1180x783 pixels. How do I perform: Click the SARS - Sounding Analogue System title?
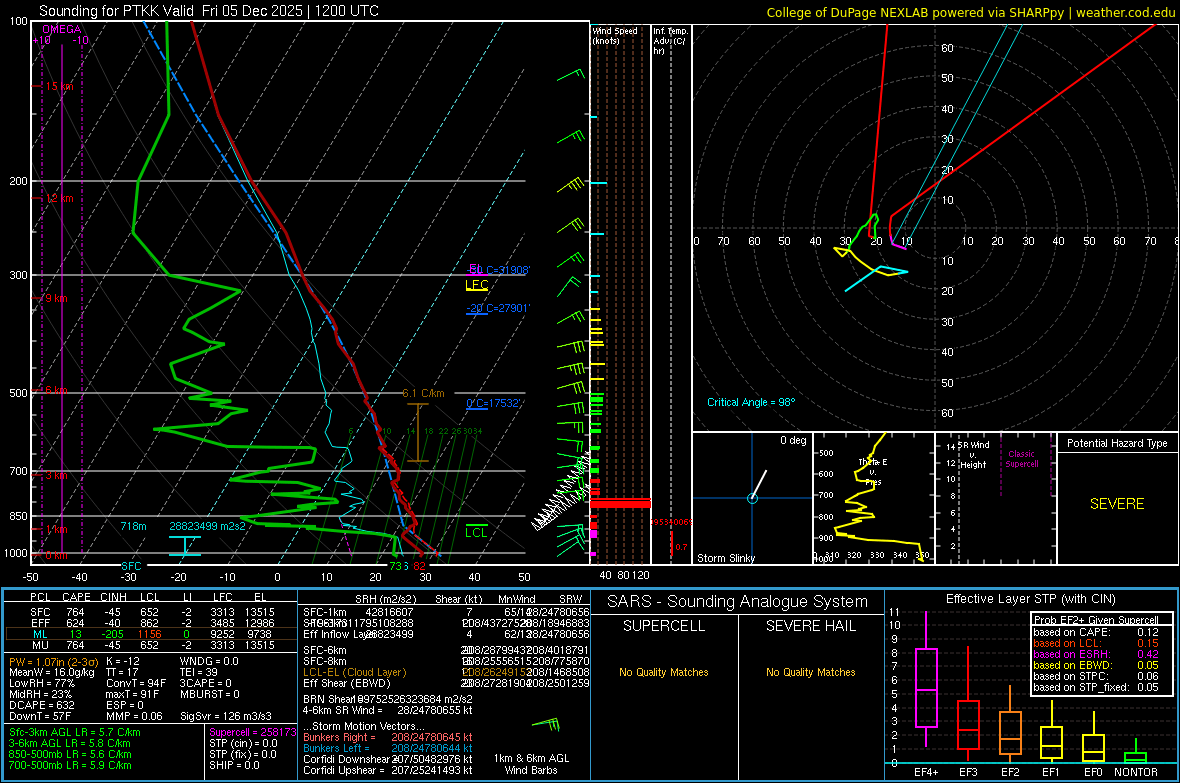[738, 602]
